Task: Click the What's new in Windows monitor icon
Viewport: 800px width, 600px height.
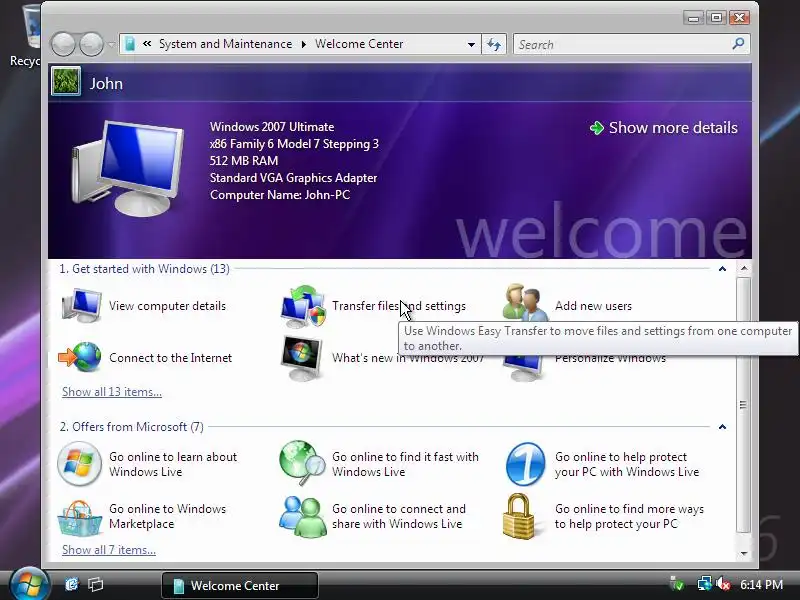Action: [x=302, y=358]
